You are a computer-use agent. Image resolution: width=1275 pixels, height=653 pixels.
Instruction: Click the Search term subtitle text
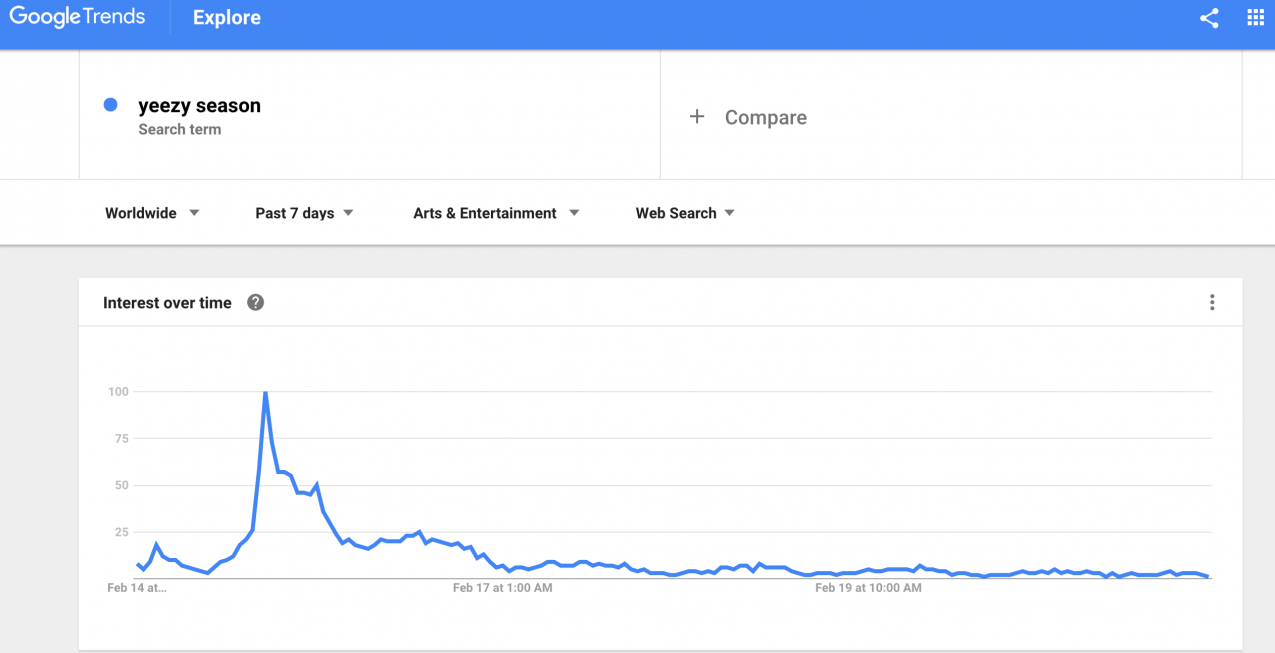pos(180,129)
